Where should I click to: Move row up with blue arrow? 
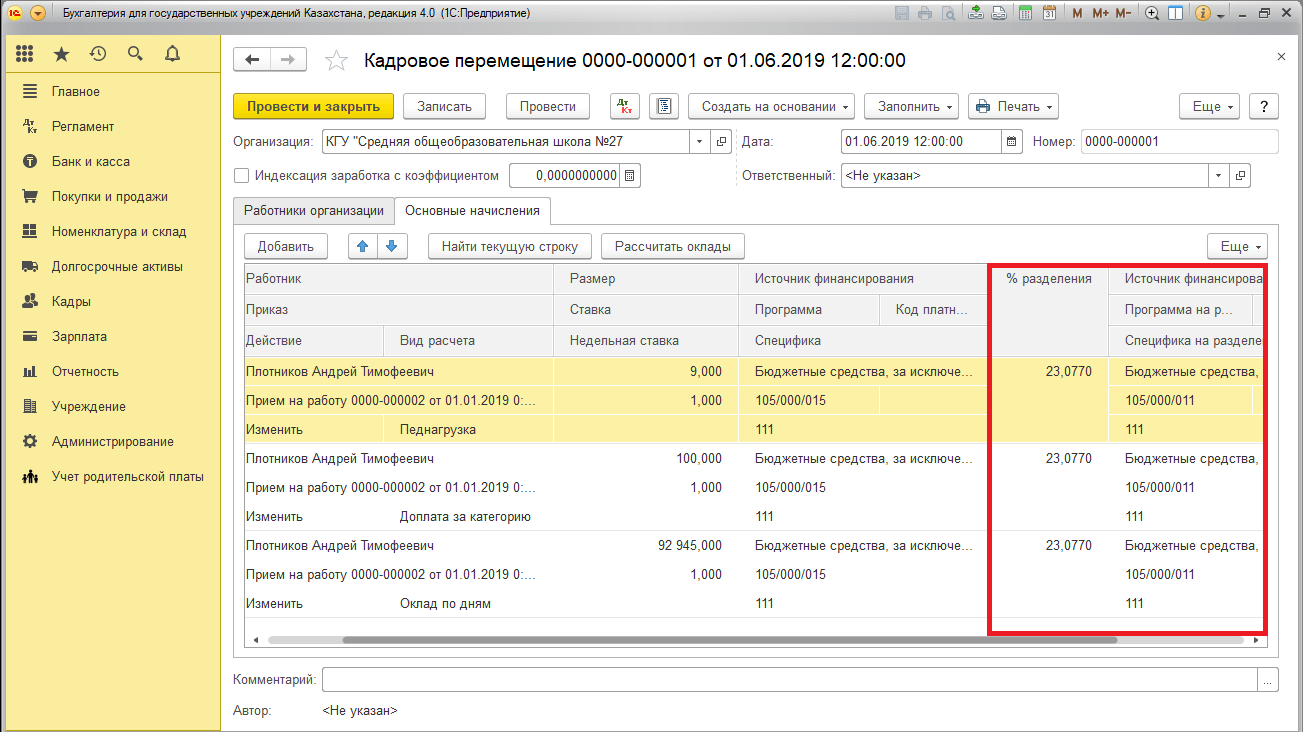pyautogui.click(x=363, y=246)
